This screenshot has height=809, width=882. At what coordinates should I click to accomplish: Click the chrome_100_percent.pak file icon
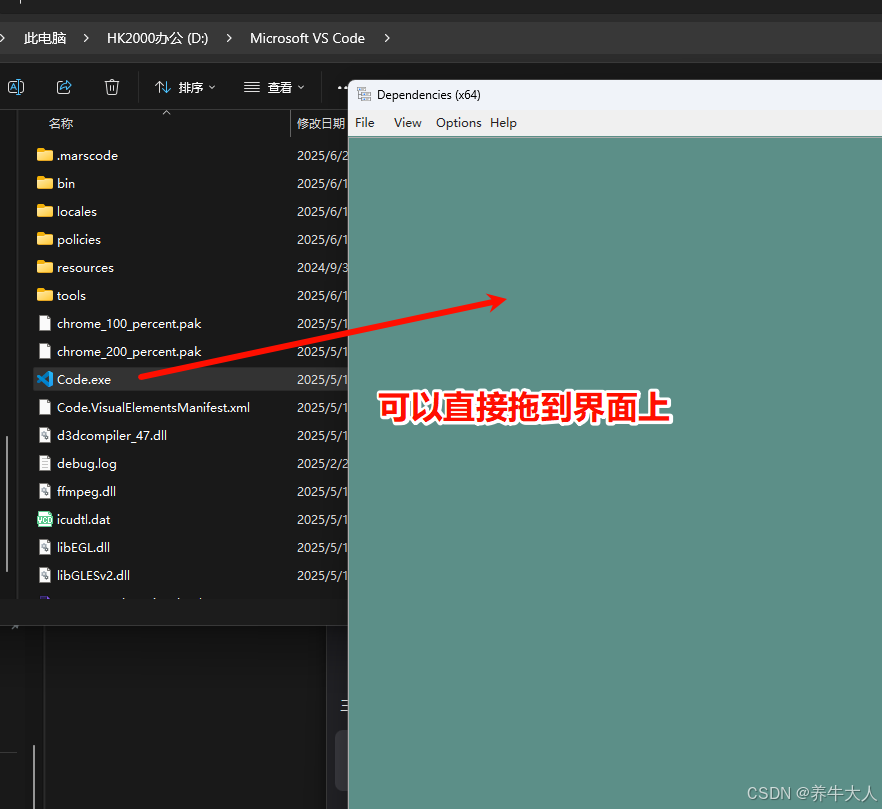(45, 323)
